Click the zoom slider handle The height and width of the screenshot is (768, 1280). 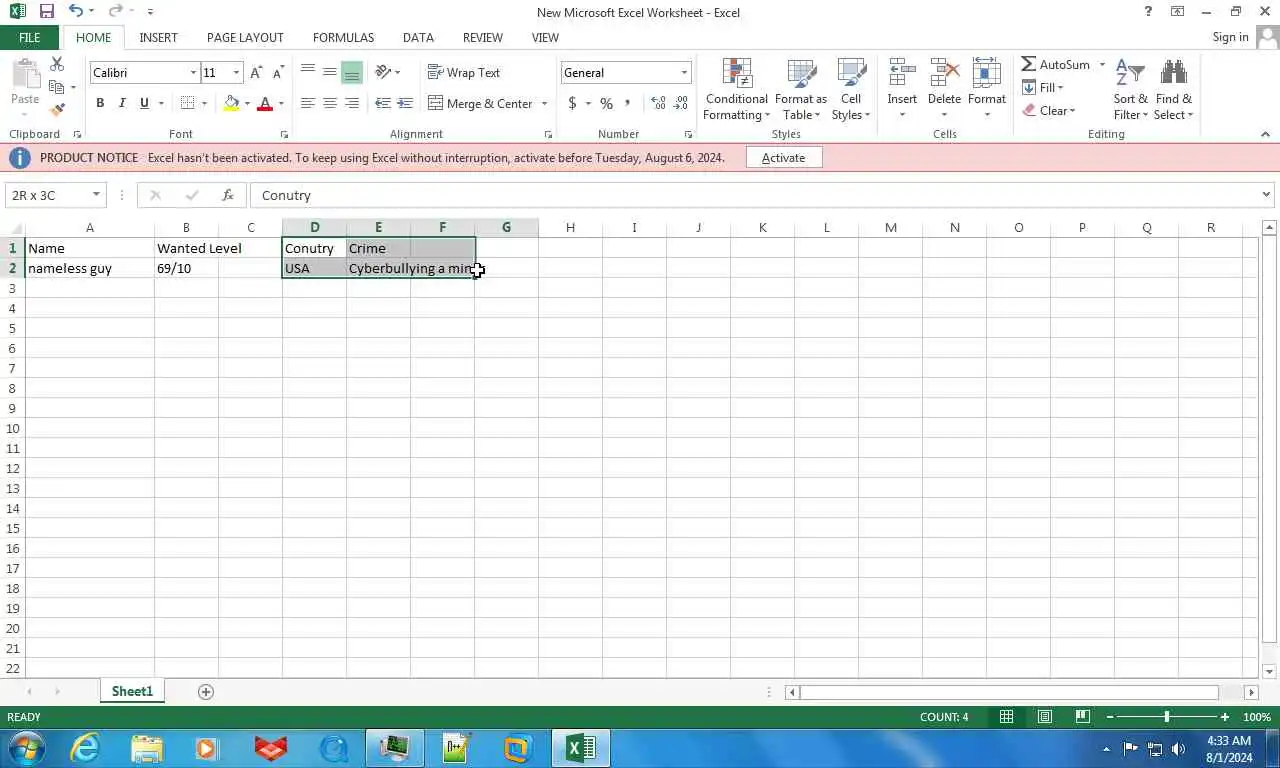1166,717
